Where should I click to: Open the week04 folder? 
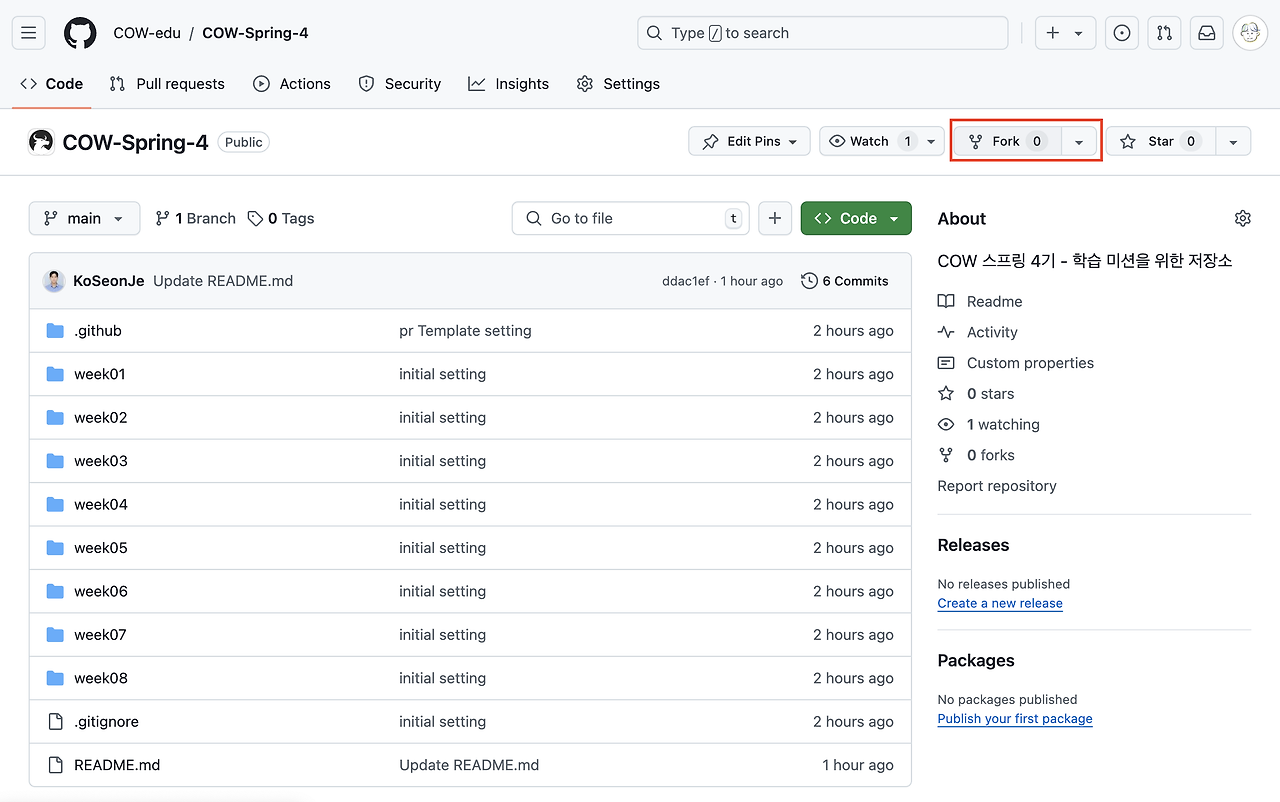click(x=101, y=505)
